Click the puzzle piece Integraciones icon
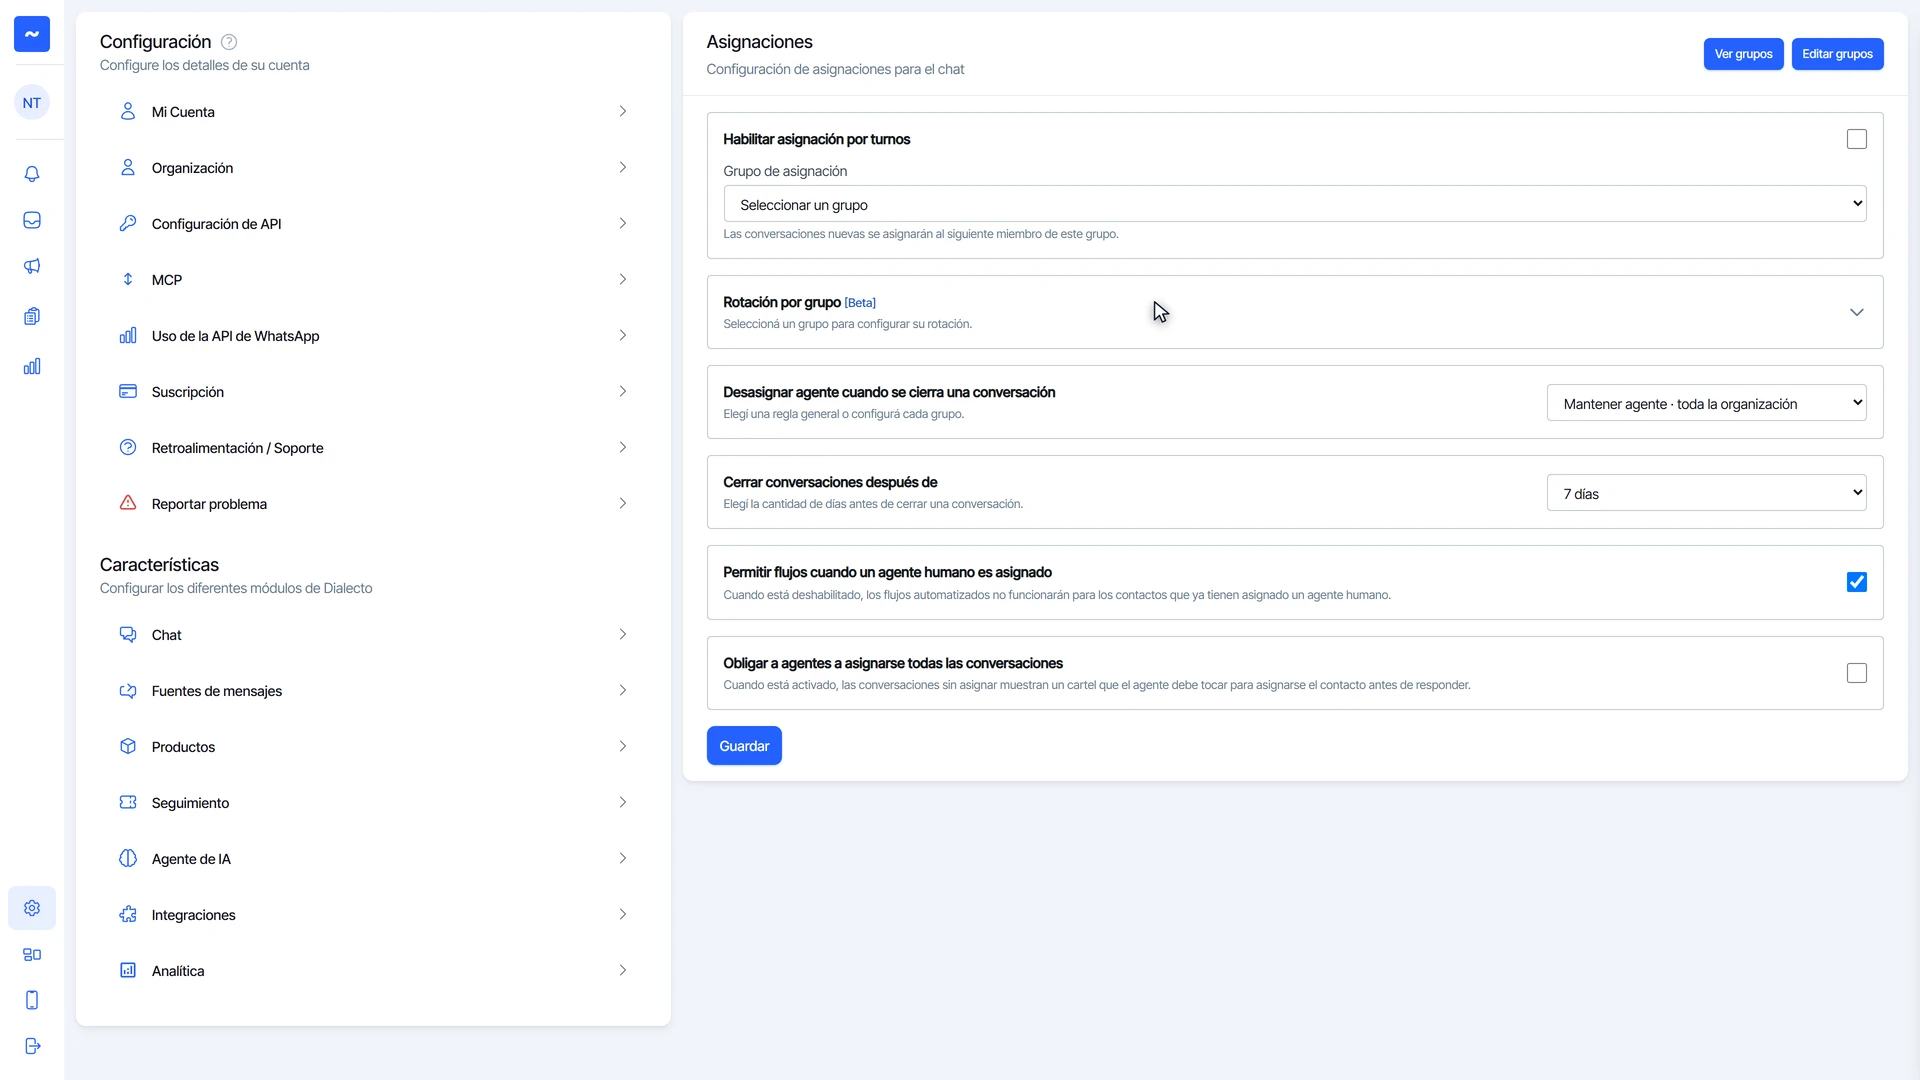1920x1080 pixels. [128, 914]
